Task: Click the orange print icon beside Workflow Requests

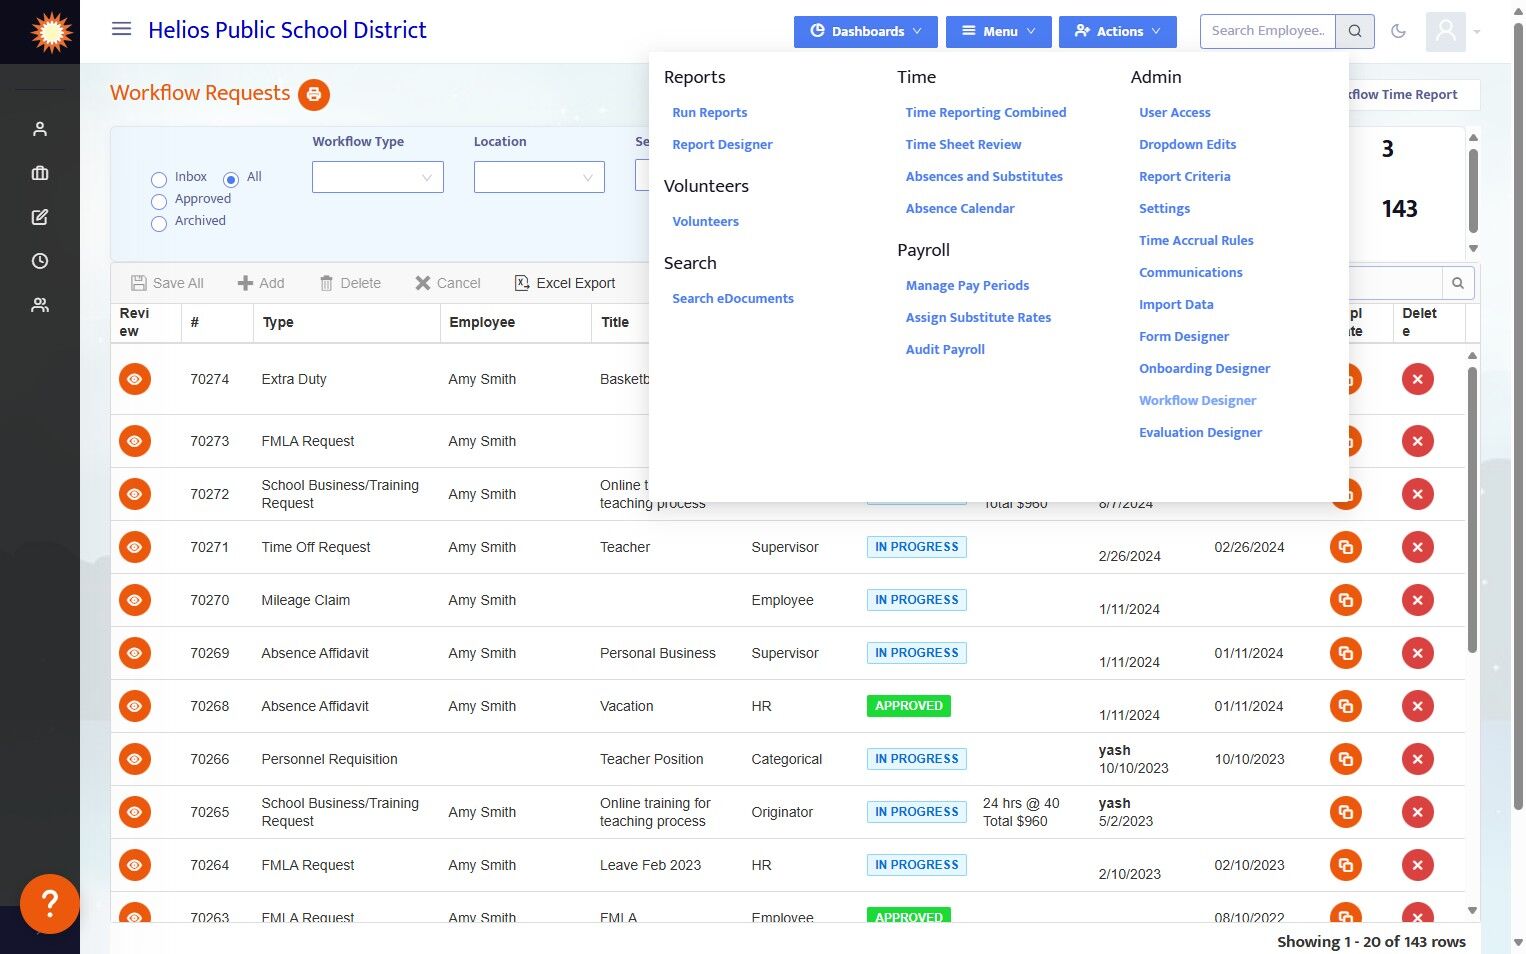Action: pos(314,94)
